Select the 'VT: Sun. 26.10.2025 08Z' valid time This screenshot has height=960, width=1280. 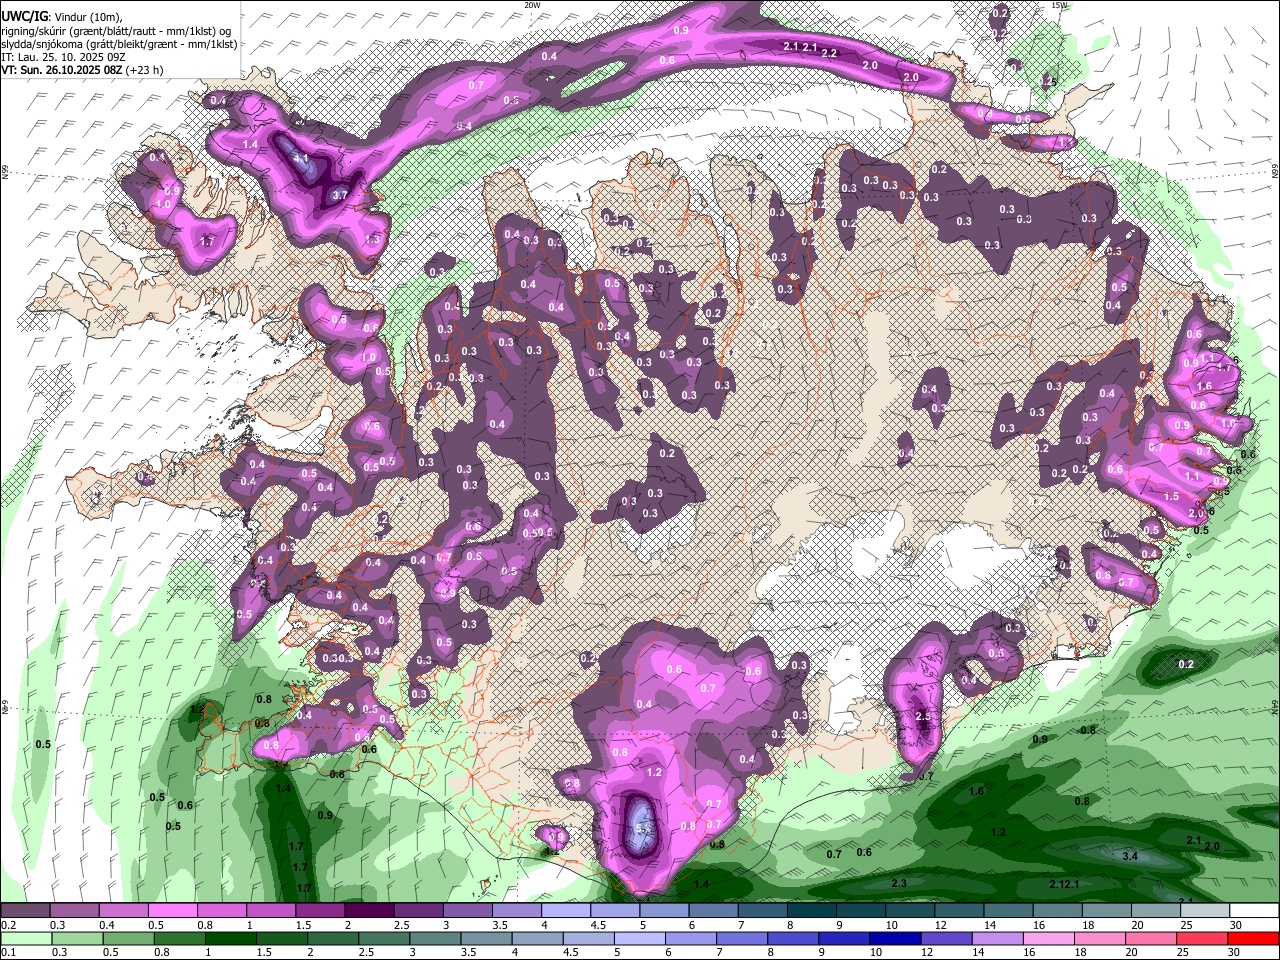pyautogui.click(x=63, y=71)
